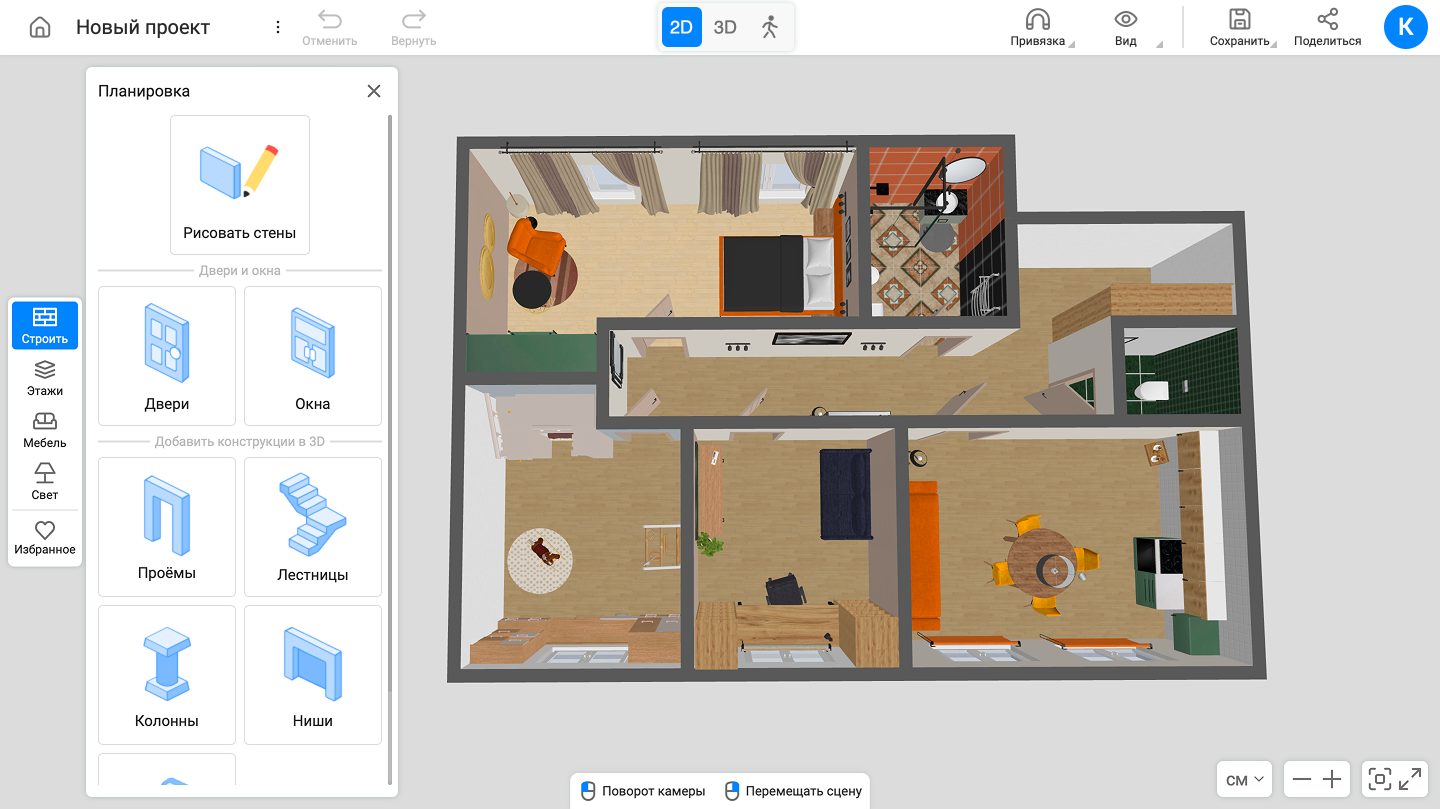Open project options three-dot menu

click(x=278, y=27)
